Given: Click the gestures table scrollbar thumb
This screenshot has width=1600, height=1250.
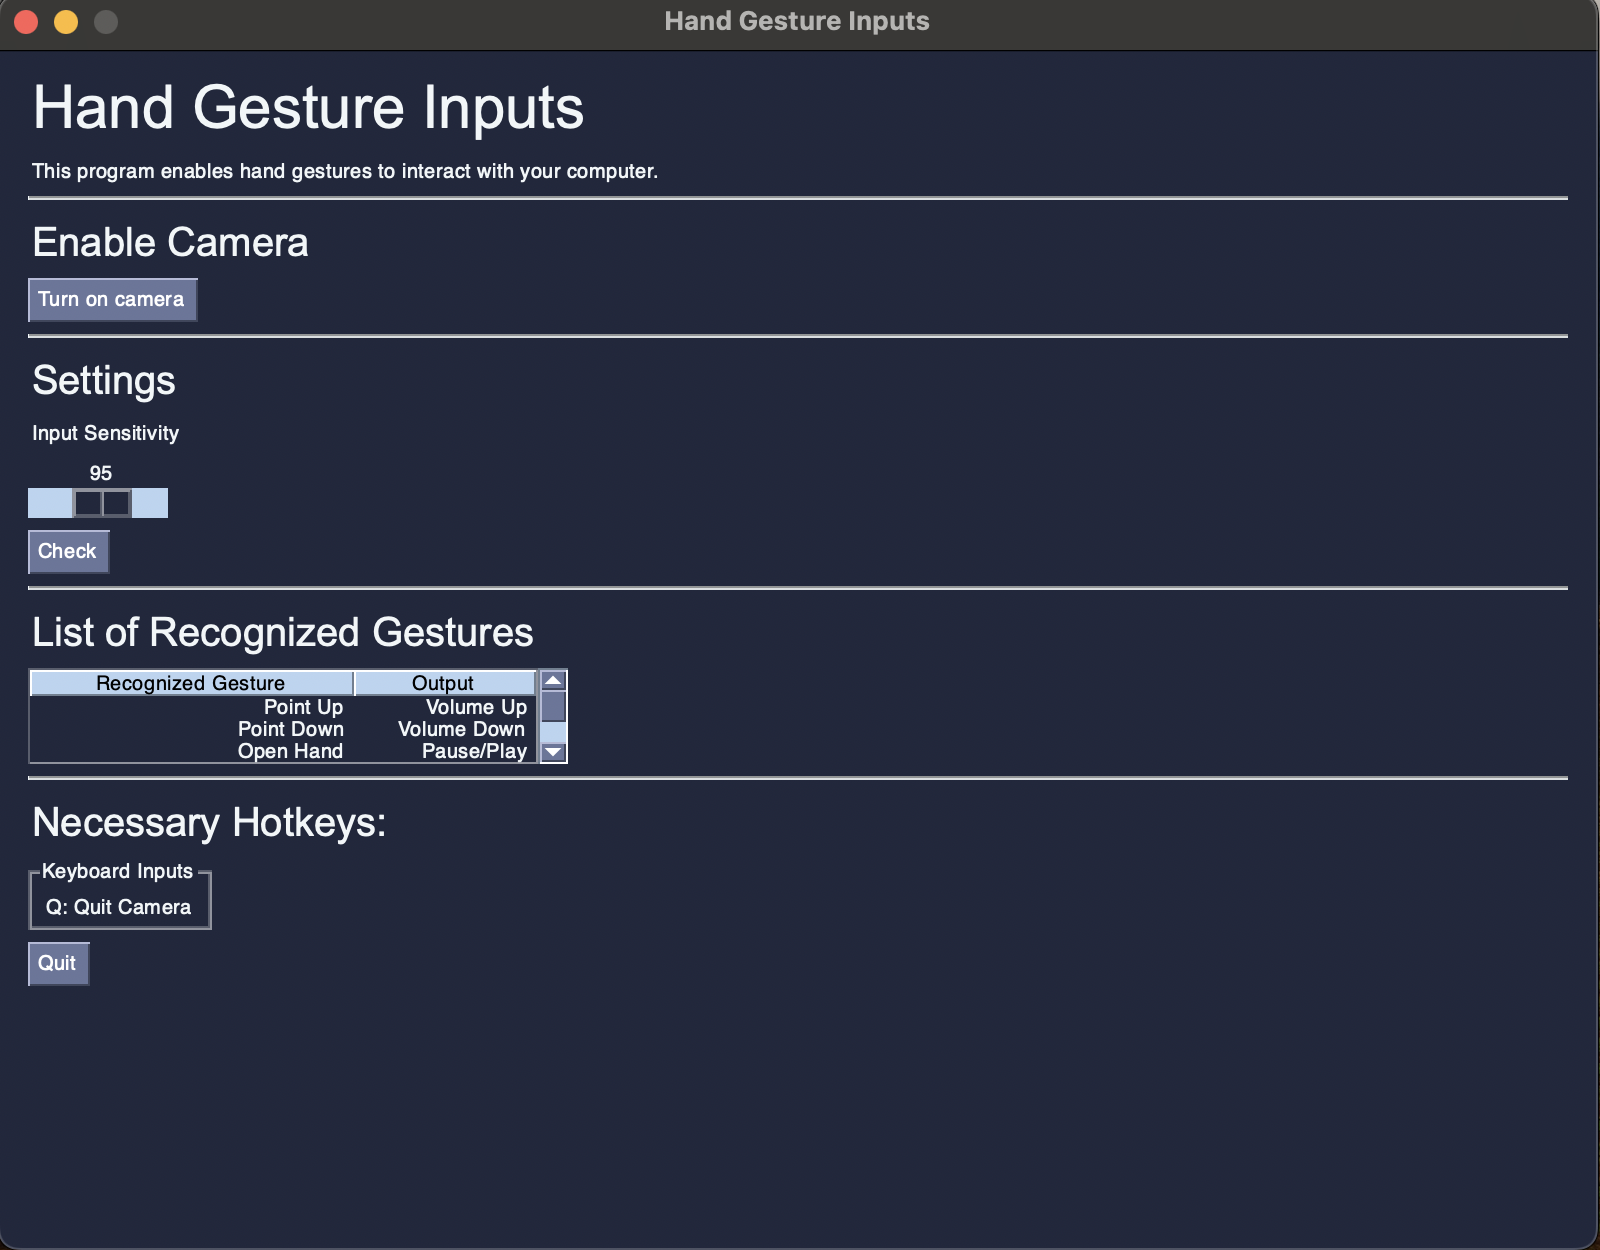Looking at the screenshot, I should point(553,706).
